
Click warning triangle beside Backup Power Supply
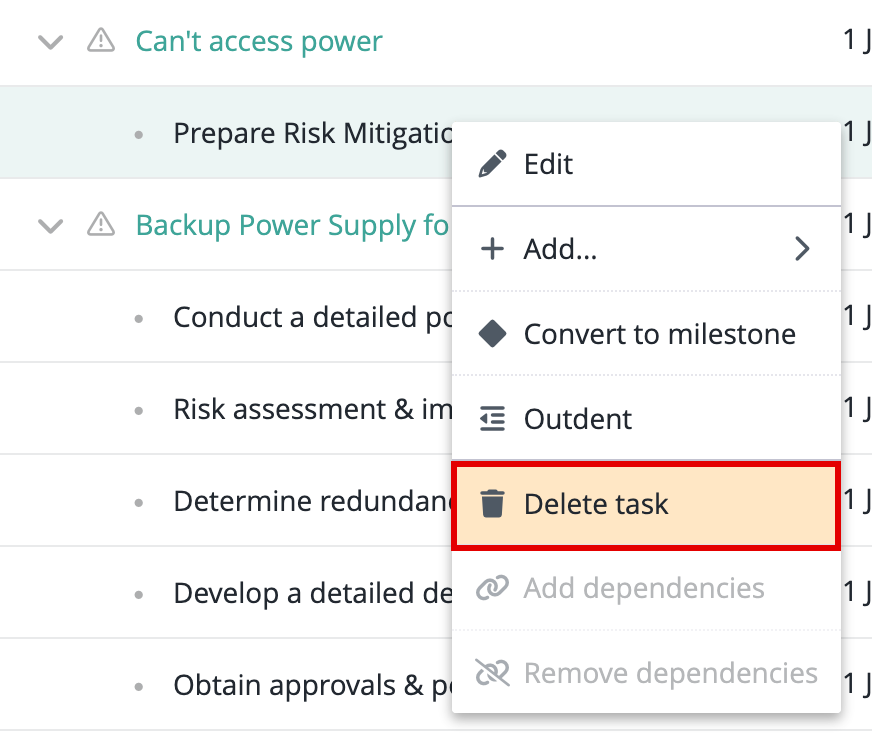101,225
